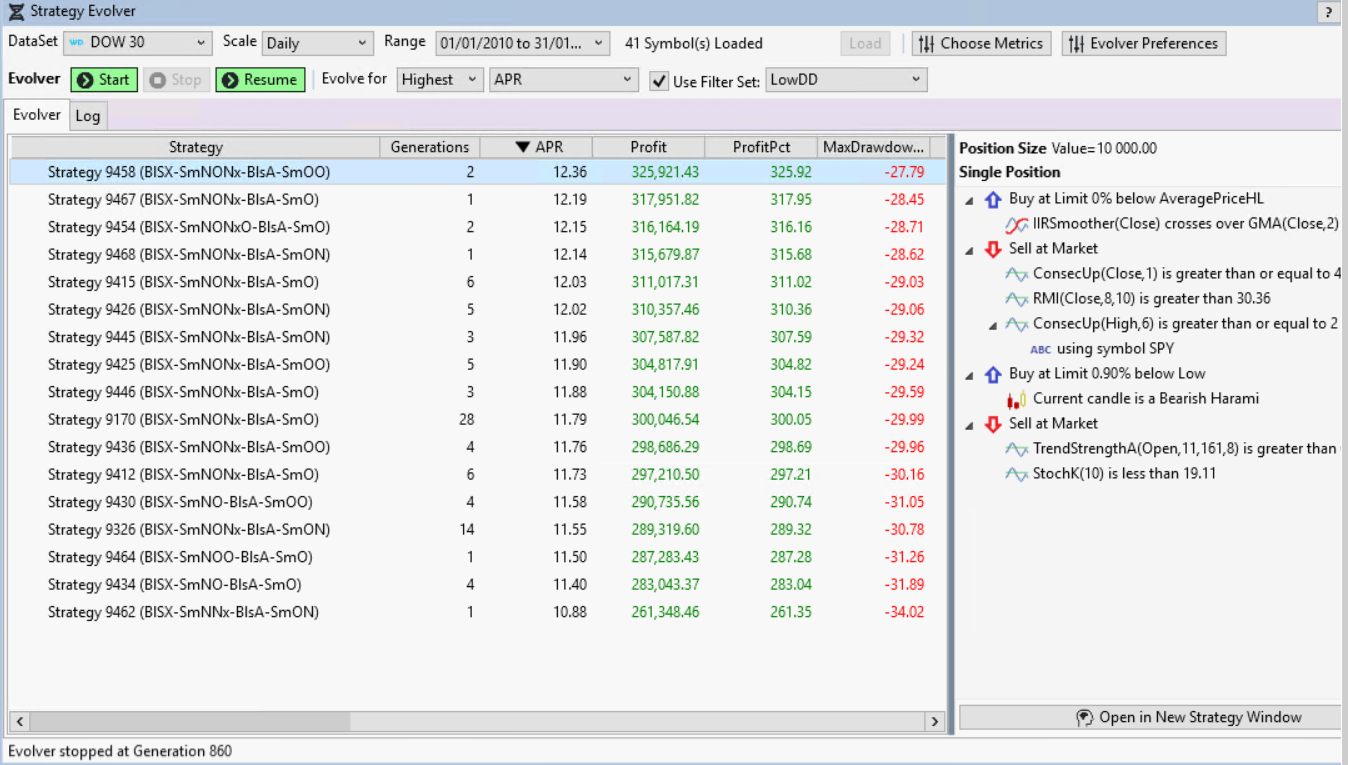Switch to the Log tab
Viewport: 1348px width, 765px height.
coord(88,115)
